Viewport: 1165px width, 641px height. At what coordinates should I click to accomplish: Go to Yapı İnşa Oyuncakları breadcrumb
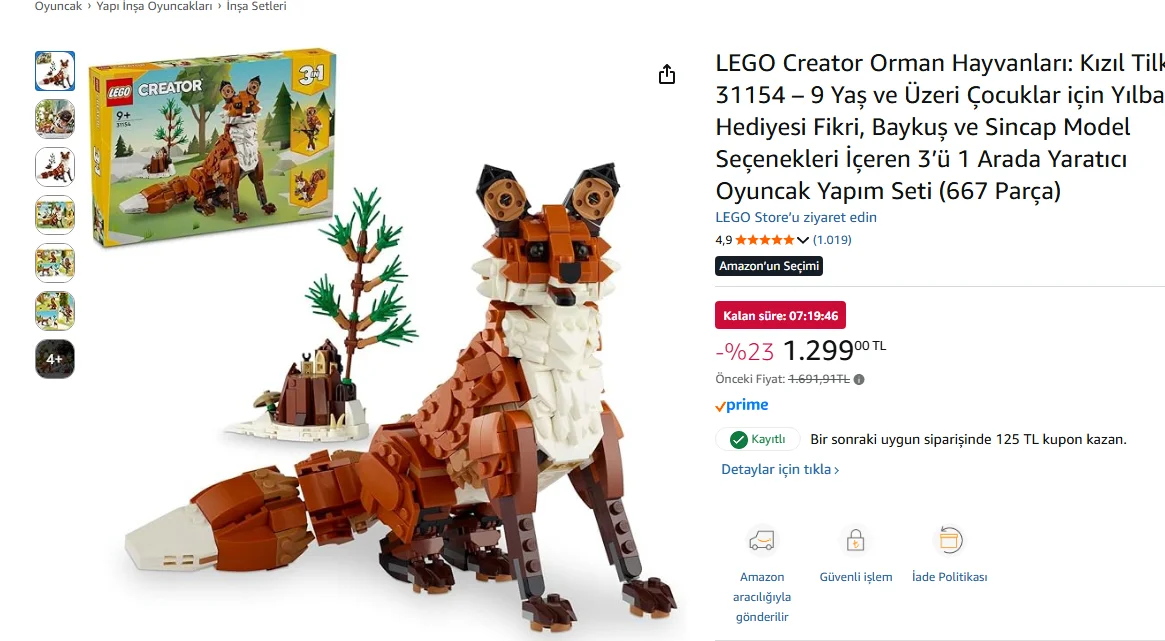(154, 6)
